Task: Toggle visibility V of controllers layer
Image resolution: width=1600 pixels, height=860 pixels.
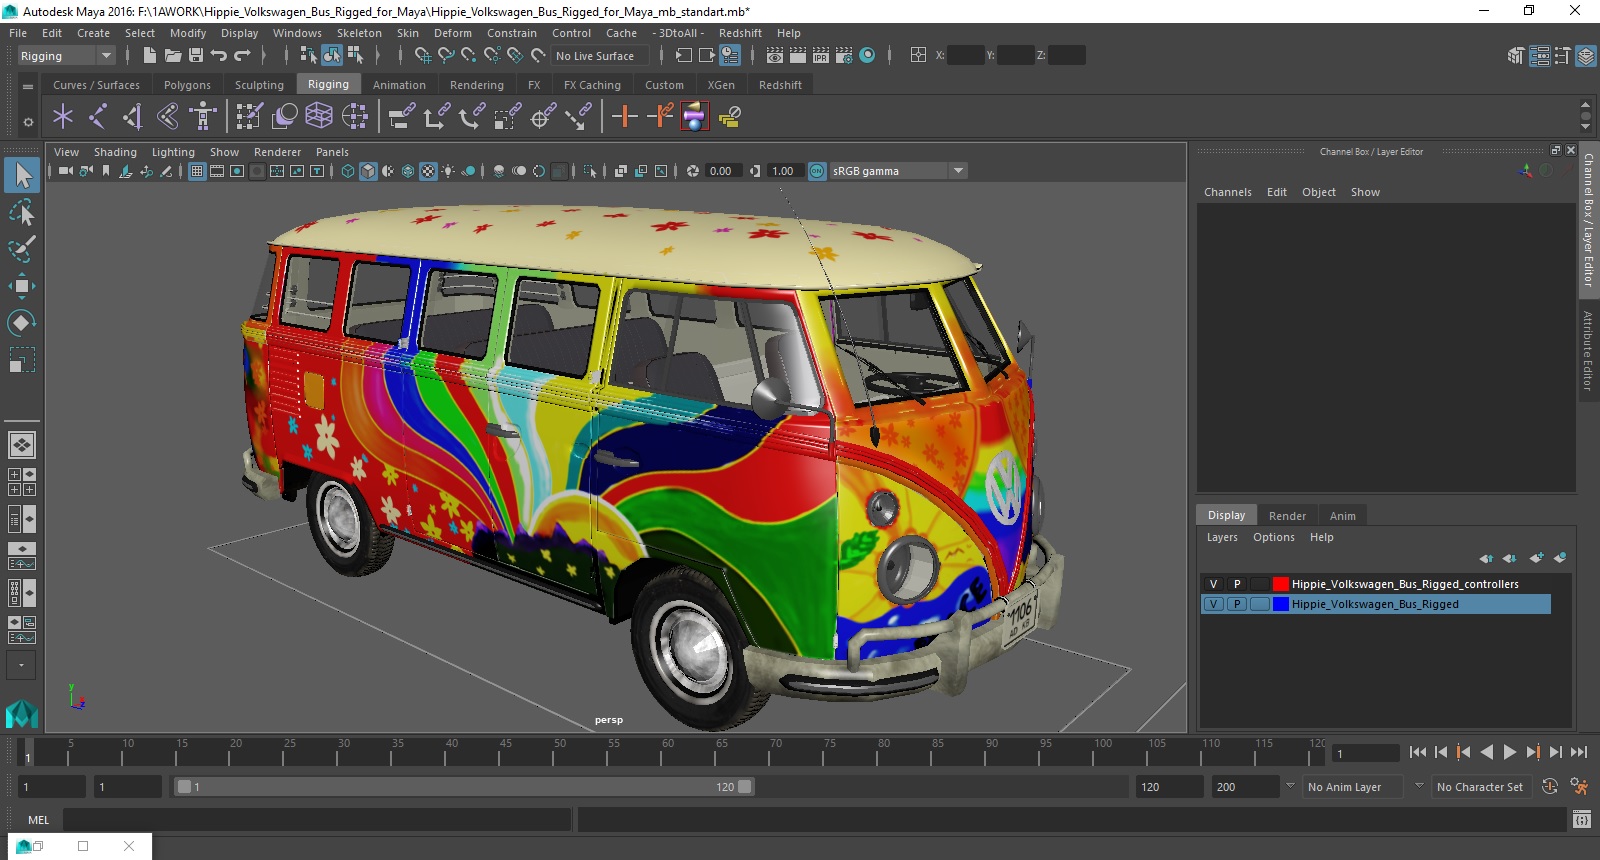Action: (x=1213, y=584)
